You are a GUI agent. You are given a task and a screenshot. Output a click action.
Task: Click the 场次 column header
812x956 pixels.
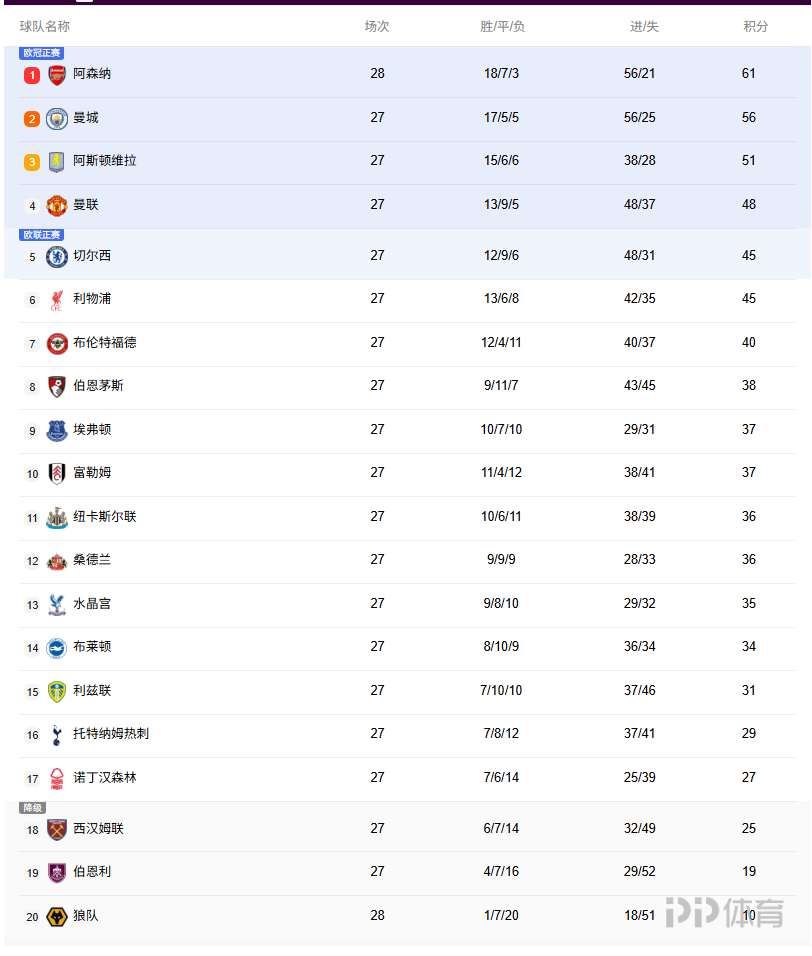[377, 27]
